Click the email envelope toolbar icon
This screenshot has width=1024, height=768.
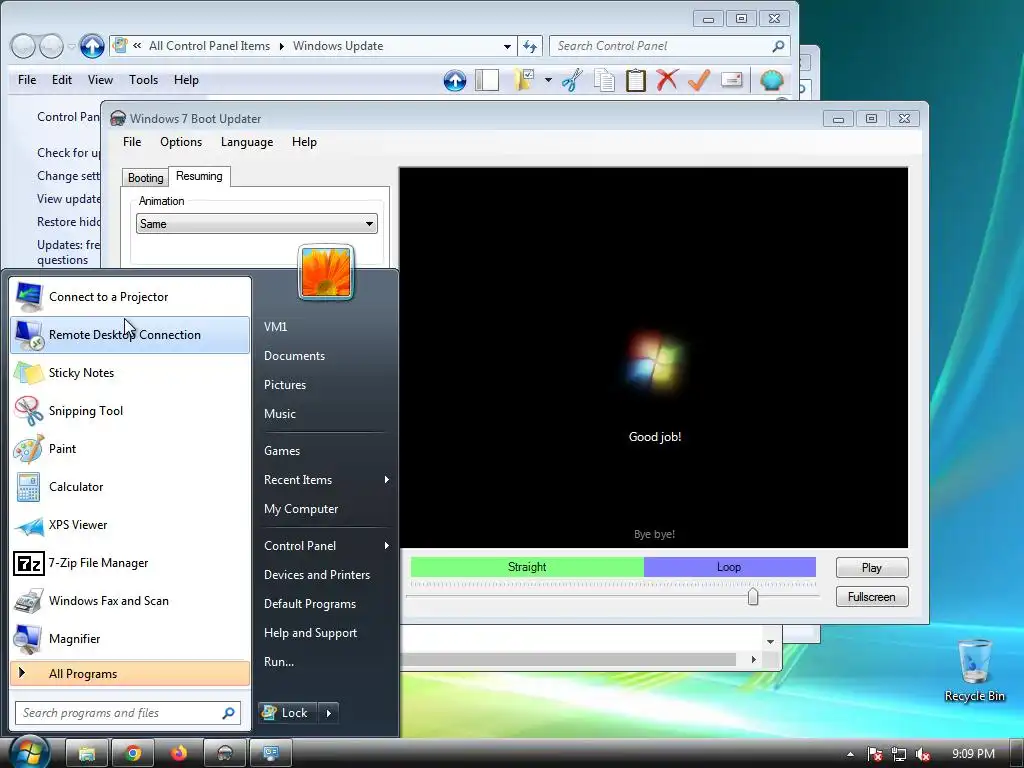731,80
